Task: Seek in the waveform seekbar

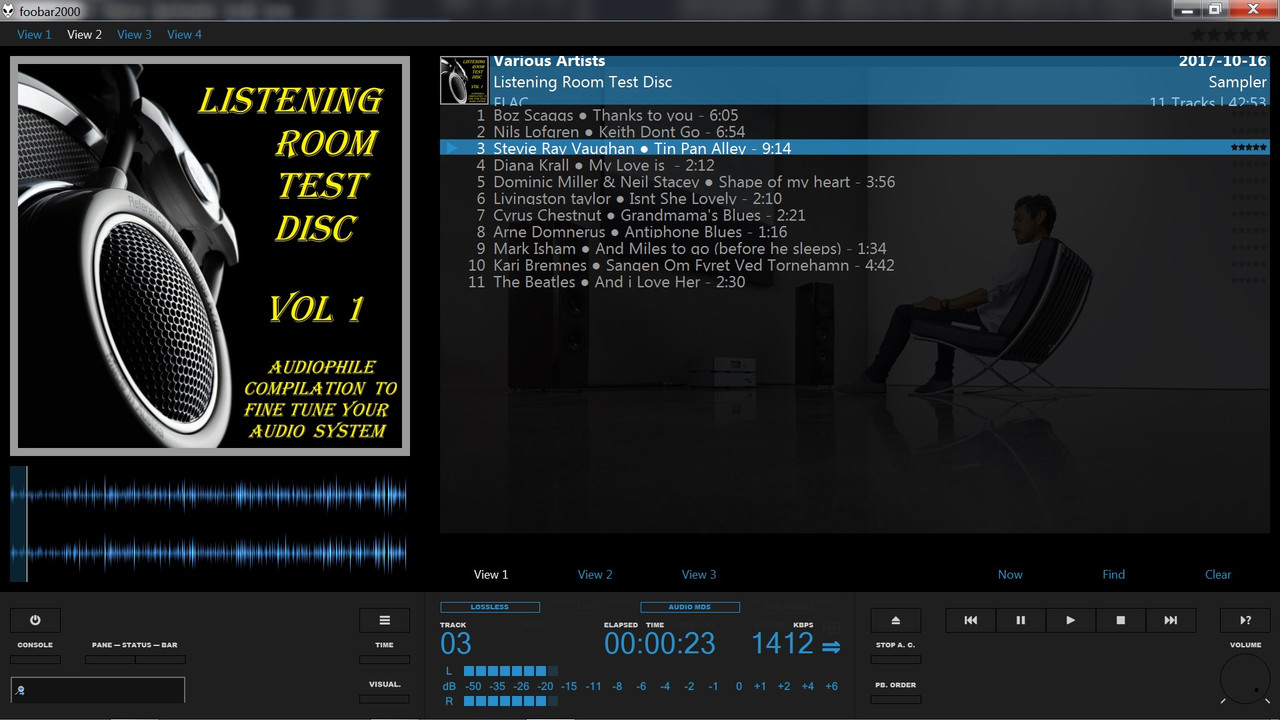Action: [210, 524]
